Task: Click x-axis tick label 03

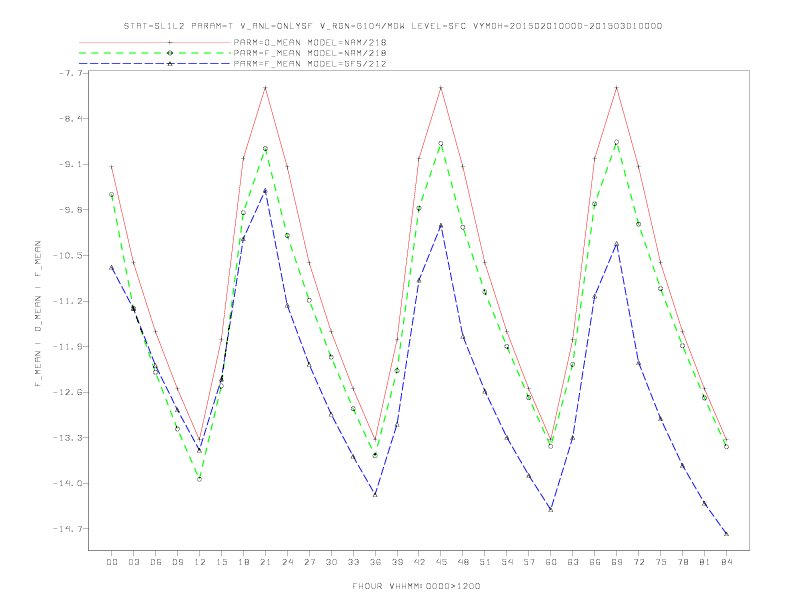Action: [x=134, y=562]
